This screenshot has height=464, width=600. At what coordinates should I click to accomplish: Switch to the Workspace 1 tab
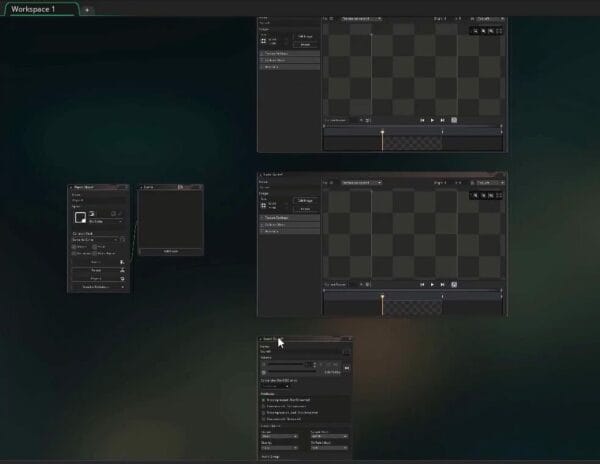[x=41, y=9]
